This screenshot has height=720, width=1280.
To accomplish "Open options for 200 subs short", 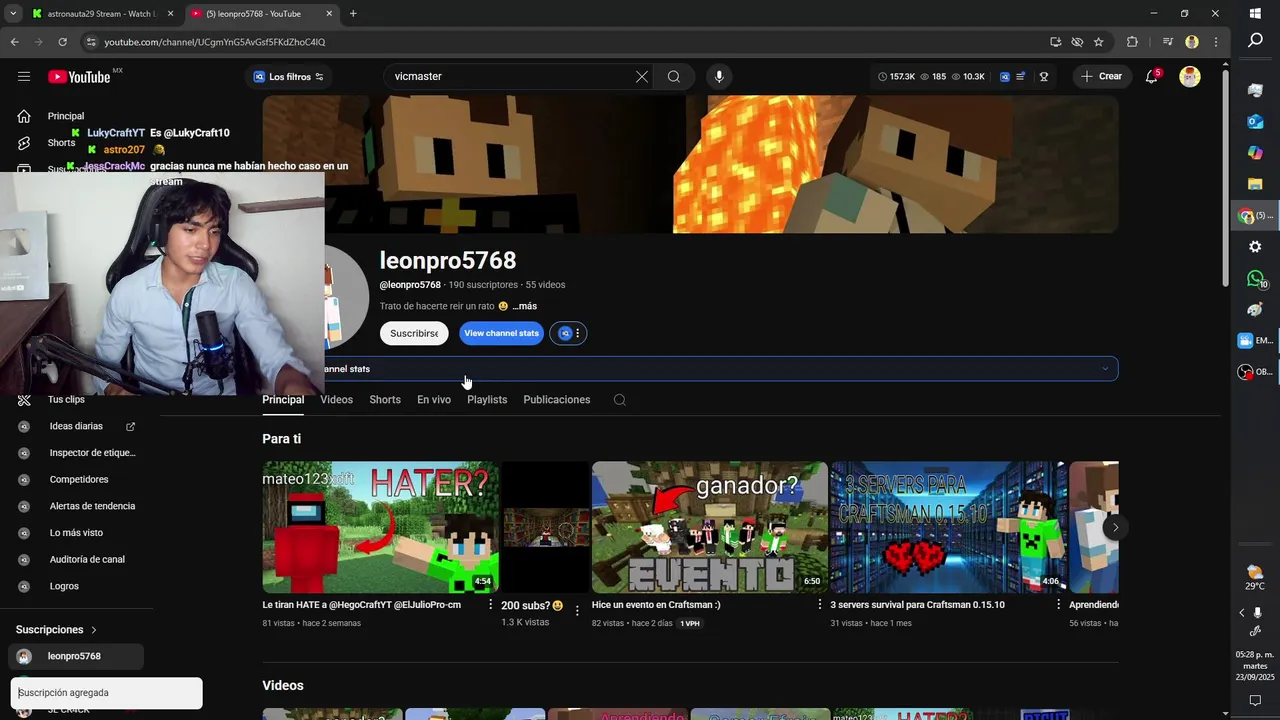I will pos(577,610).
